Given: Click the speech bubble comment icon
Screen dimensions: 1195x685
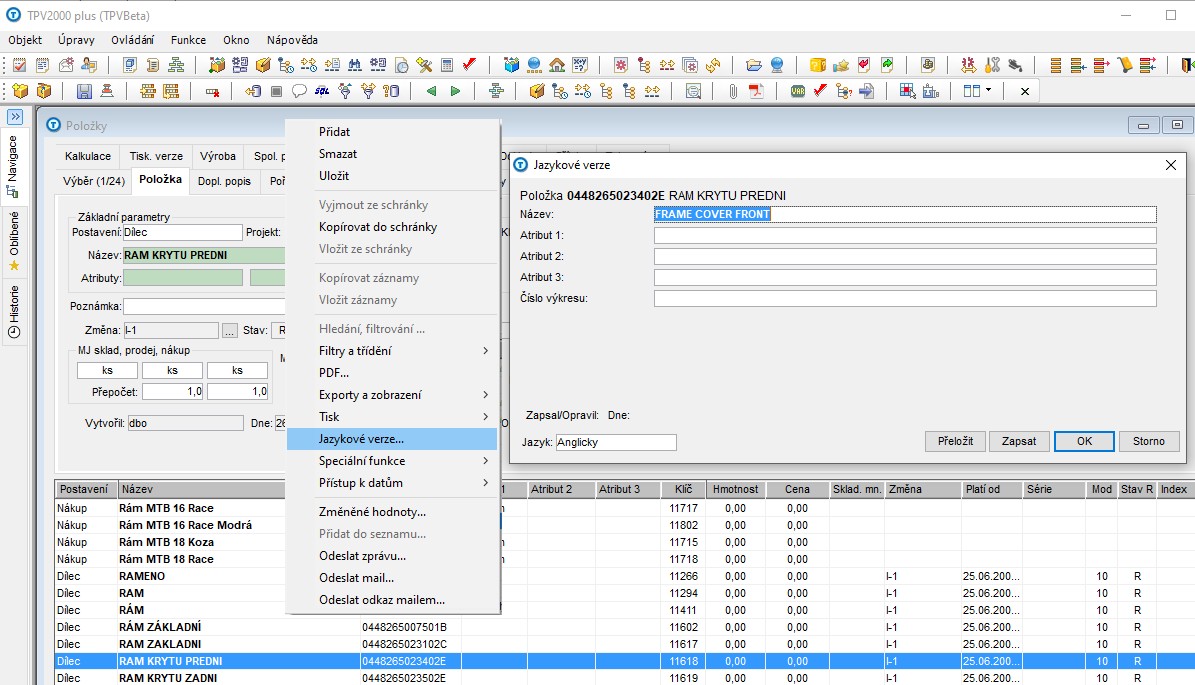Looking at the screenshot, I should pyautogui.click(x=300, y=91).
